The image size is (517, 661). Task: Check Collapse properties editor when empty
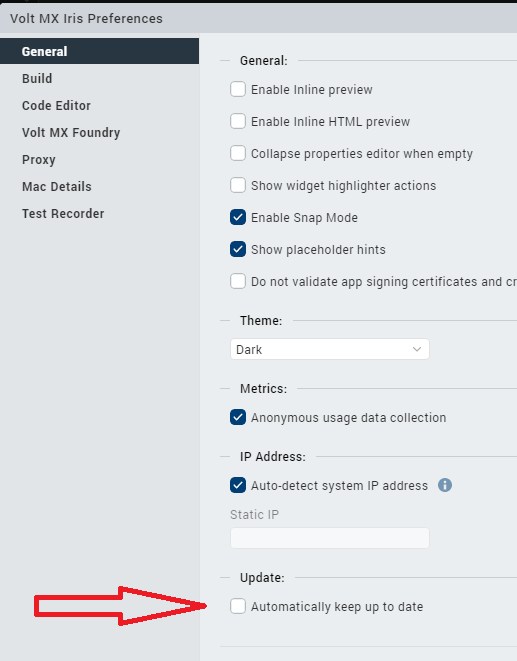tap(238, 153)
